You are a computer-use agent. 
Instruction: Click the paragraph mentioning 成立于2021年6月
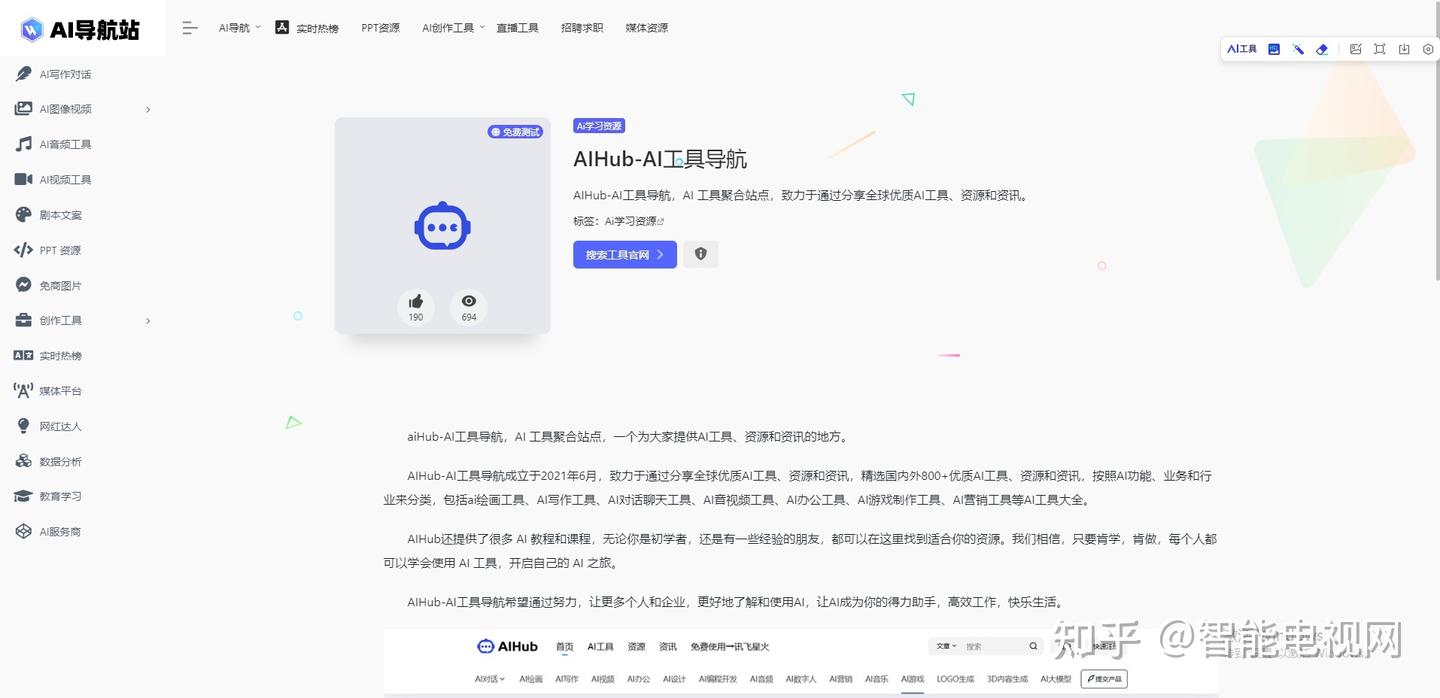coord(800,488)
